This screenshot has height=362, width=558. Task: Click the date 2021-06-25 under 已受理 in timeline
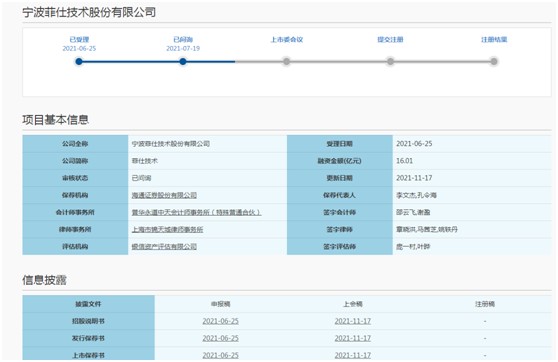point(79,48)
